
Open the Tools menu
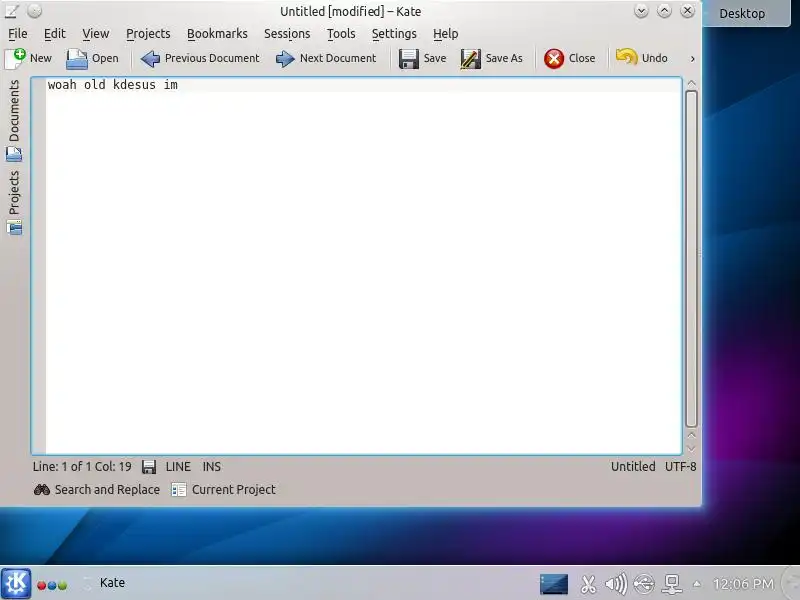click(x=341, y=34)
